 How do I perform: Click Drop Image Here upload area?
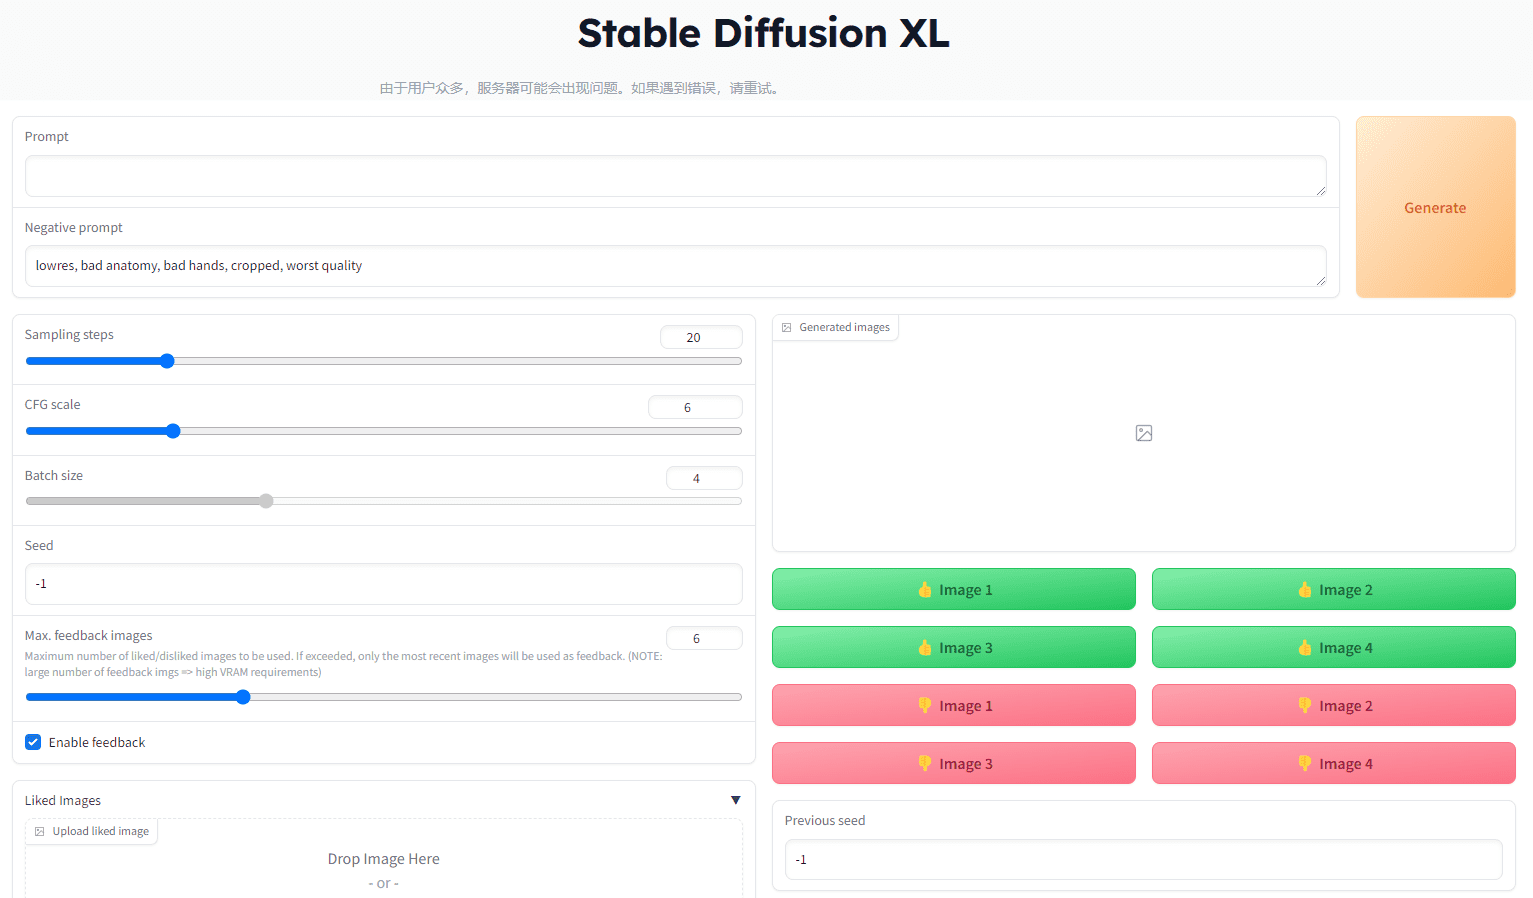383,859
